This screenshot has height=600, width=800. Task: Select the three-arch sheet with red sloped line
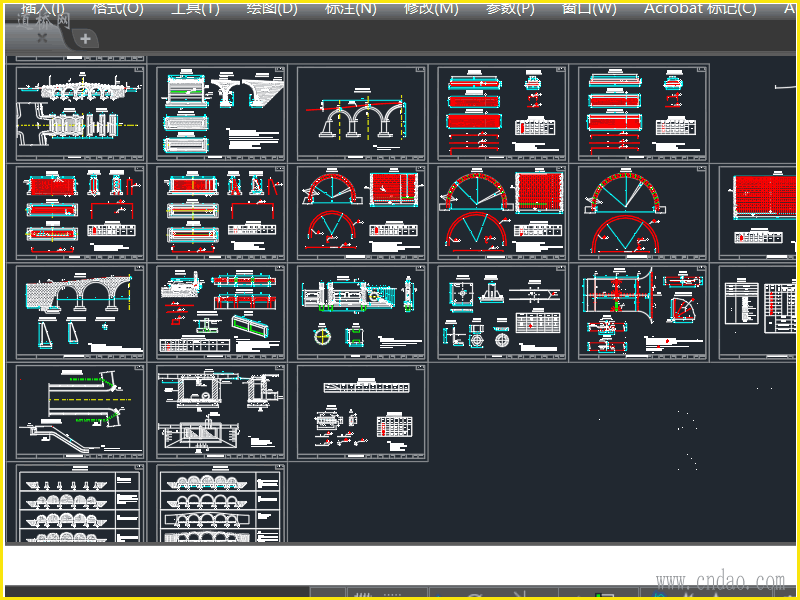pos(361,113)
